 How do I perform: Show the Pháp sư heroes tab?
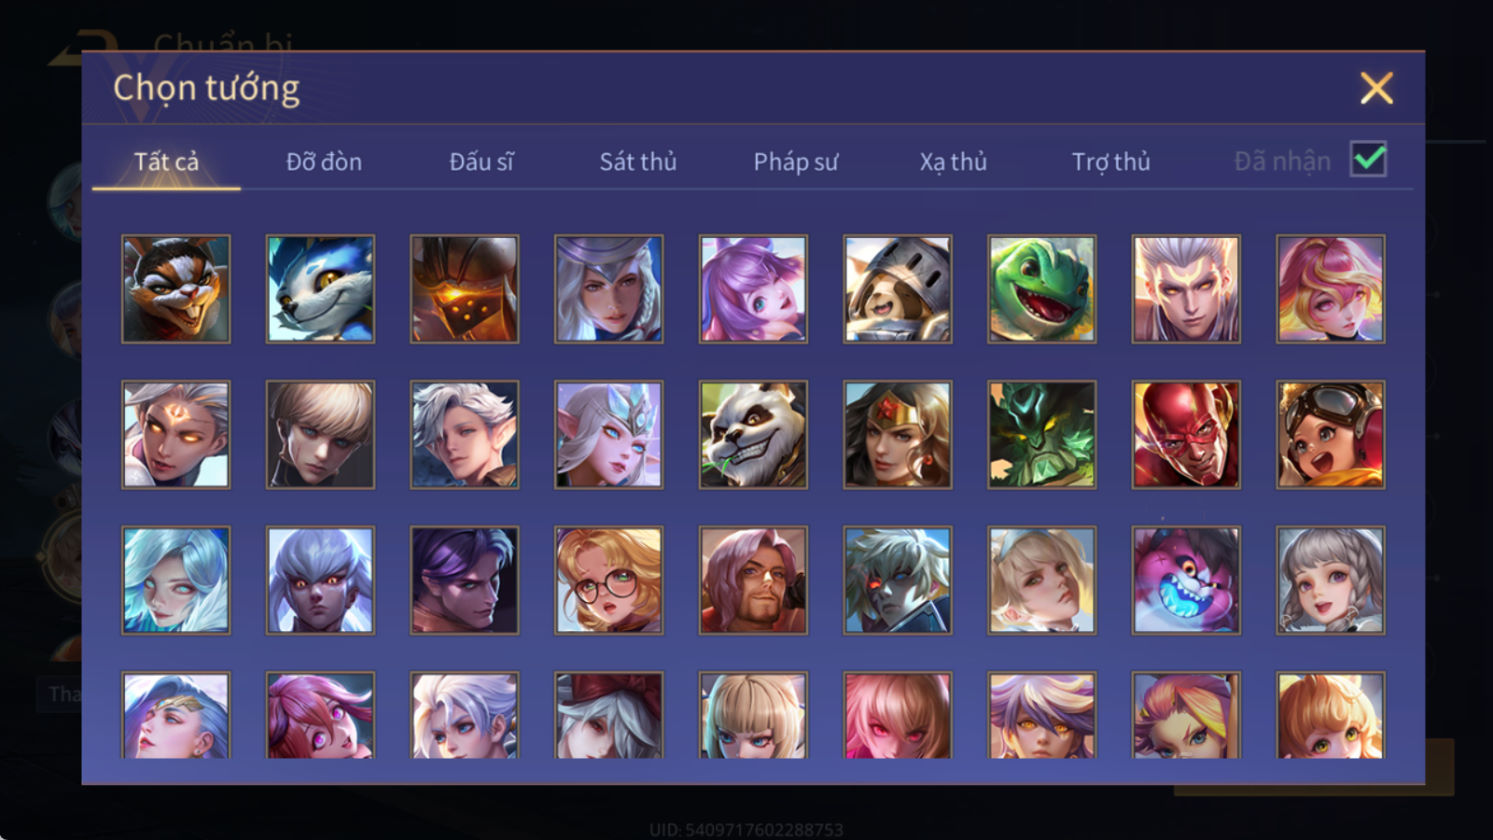pos(796,161)
